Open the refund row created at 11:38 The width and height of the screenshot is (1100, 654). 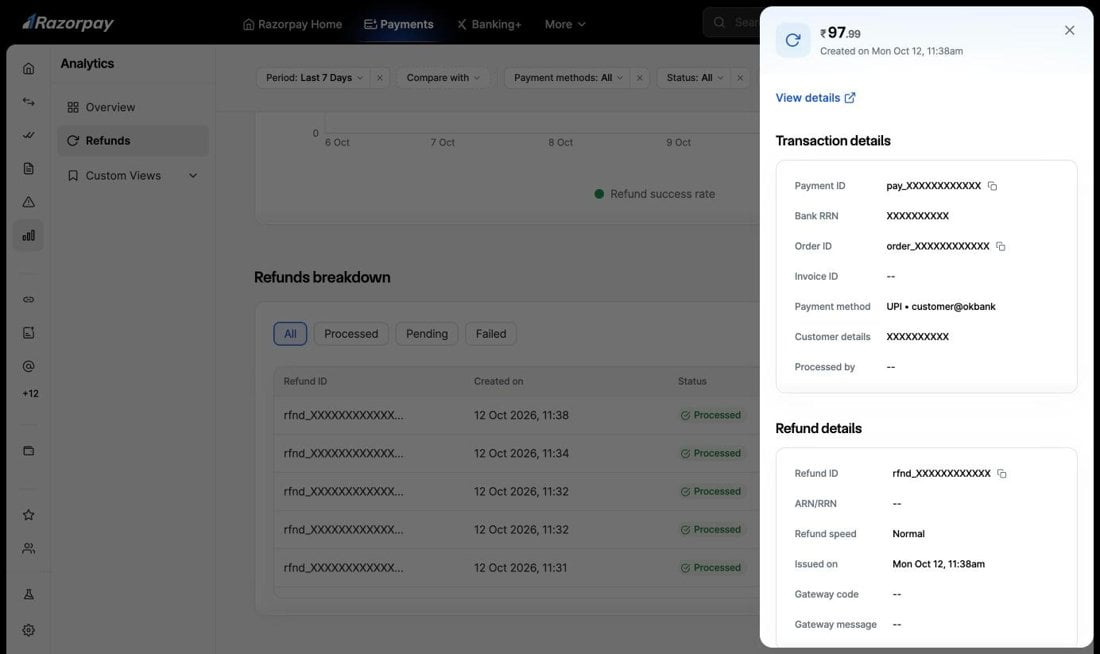click(x=516, y=415)
